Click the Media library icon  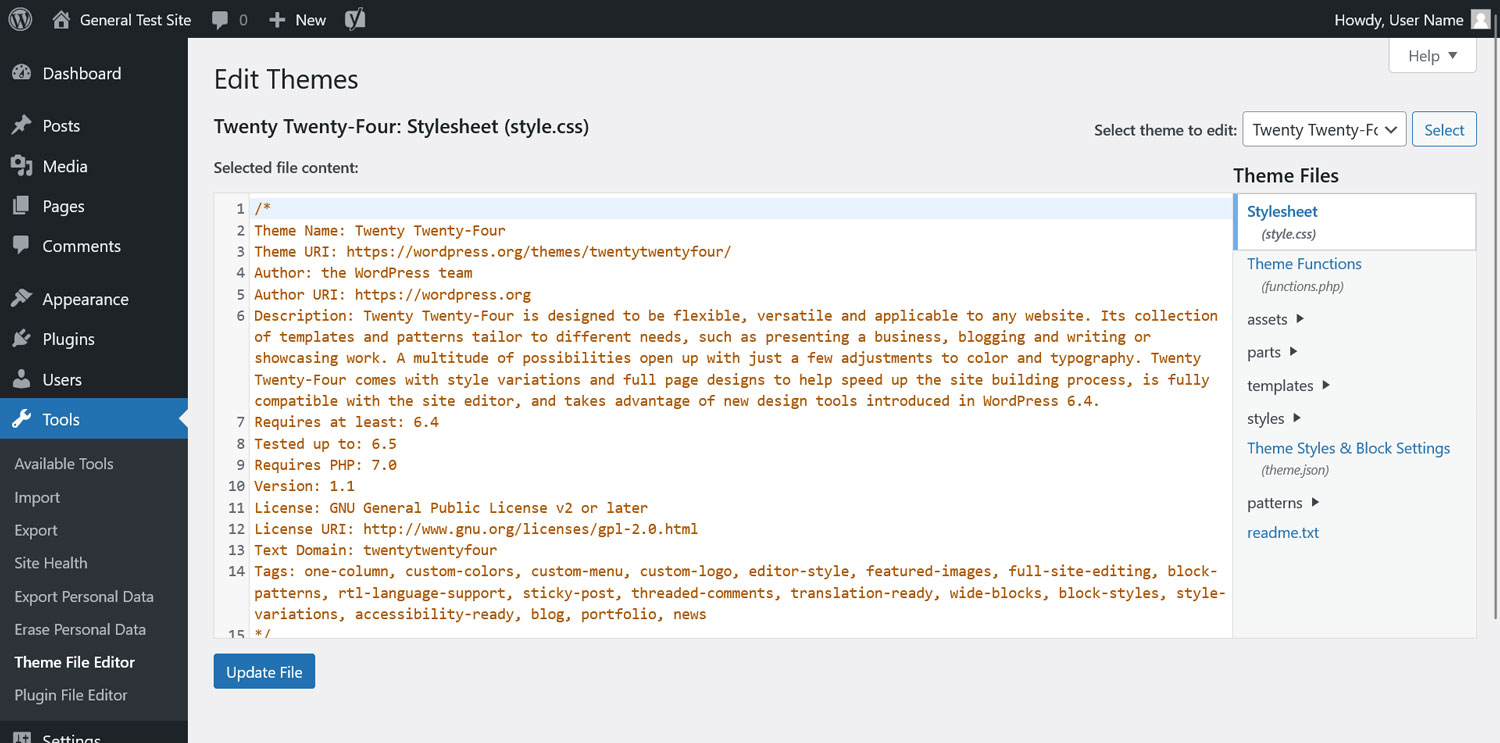coord(22,166)
